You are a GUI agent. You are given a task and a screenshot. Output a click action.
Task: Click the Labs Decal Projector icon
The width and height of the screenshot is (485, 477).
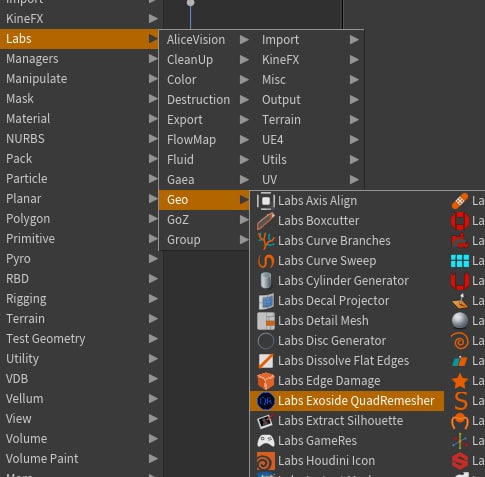[x=266, y=301]
